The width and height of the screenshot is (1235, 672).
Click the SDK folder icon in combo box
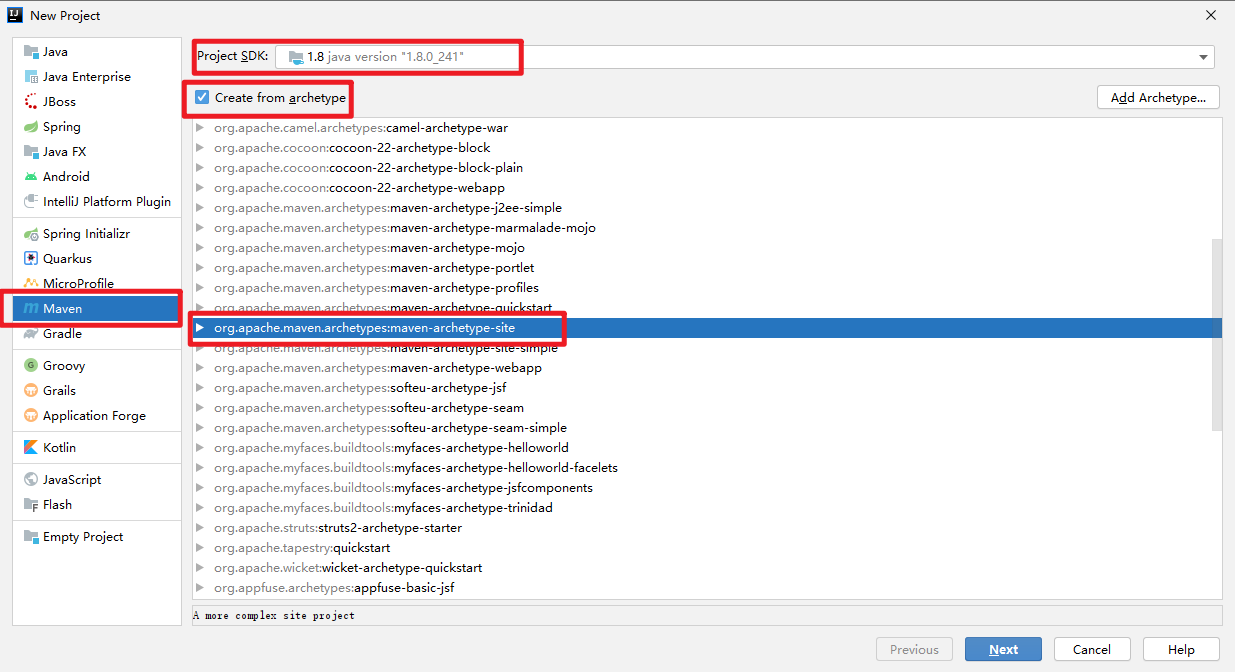coord(295,57)
